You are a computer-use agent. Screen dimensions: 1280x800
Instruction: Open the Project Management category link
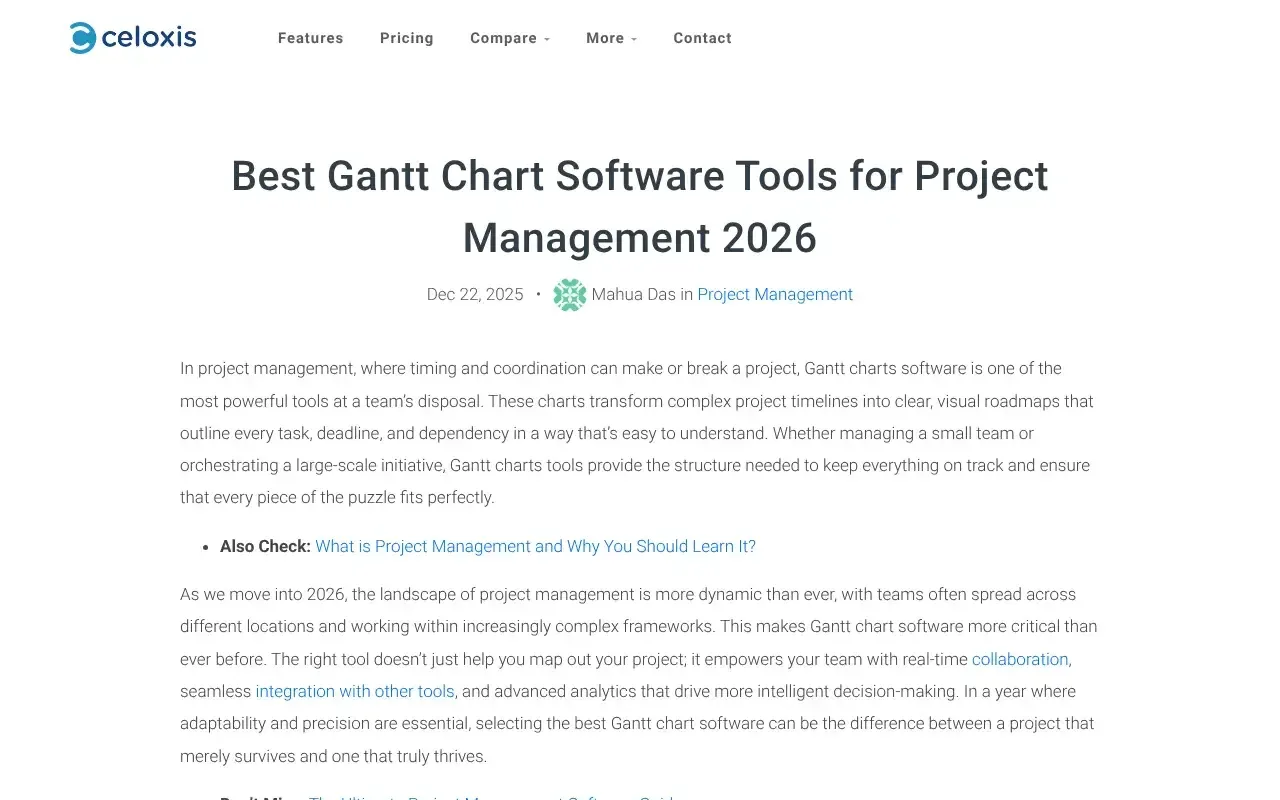coord(775,295)
